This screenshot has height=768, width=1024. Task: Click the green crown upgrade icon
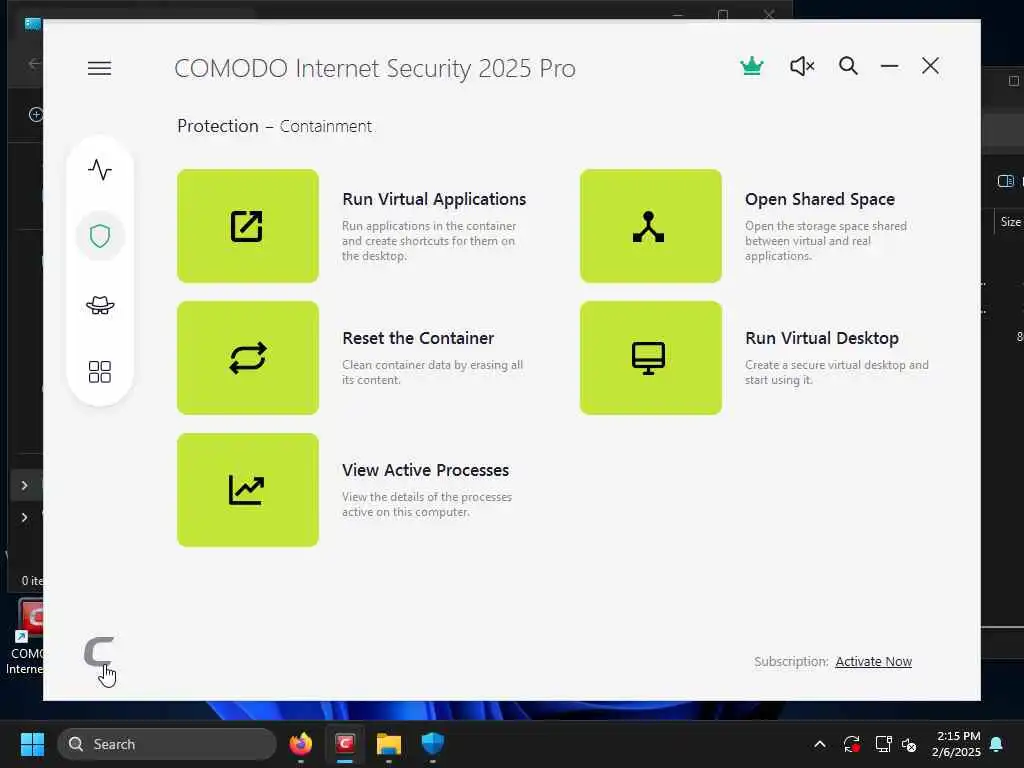pos(752,66)
